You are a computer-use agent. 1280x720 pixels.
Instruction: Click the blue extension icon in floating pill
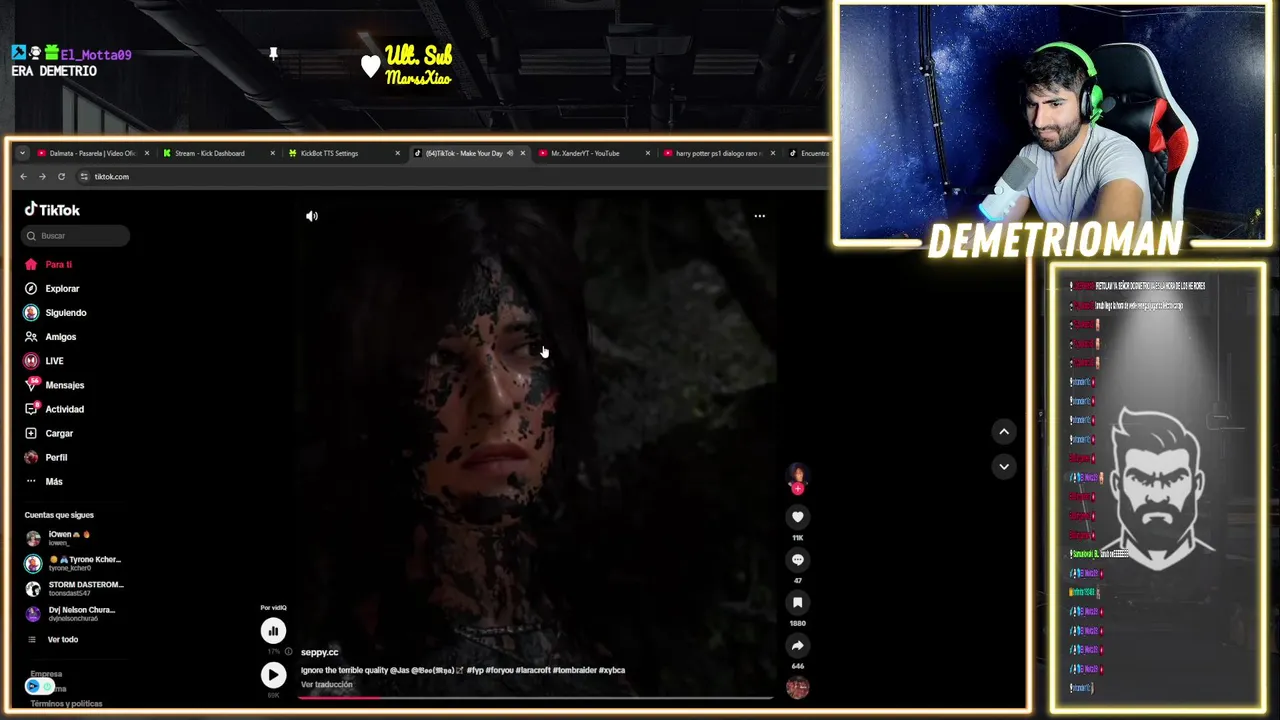(x=33, y=686)
